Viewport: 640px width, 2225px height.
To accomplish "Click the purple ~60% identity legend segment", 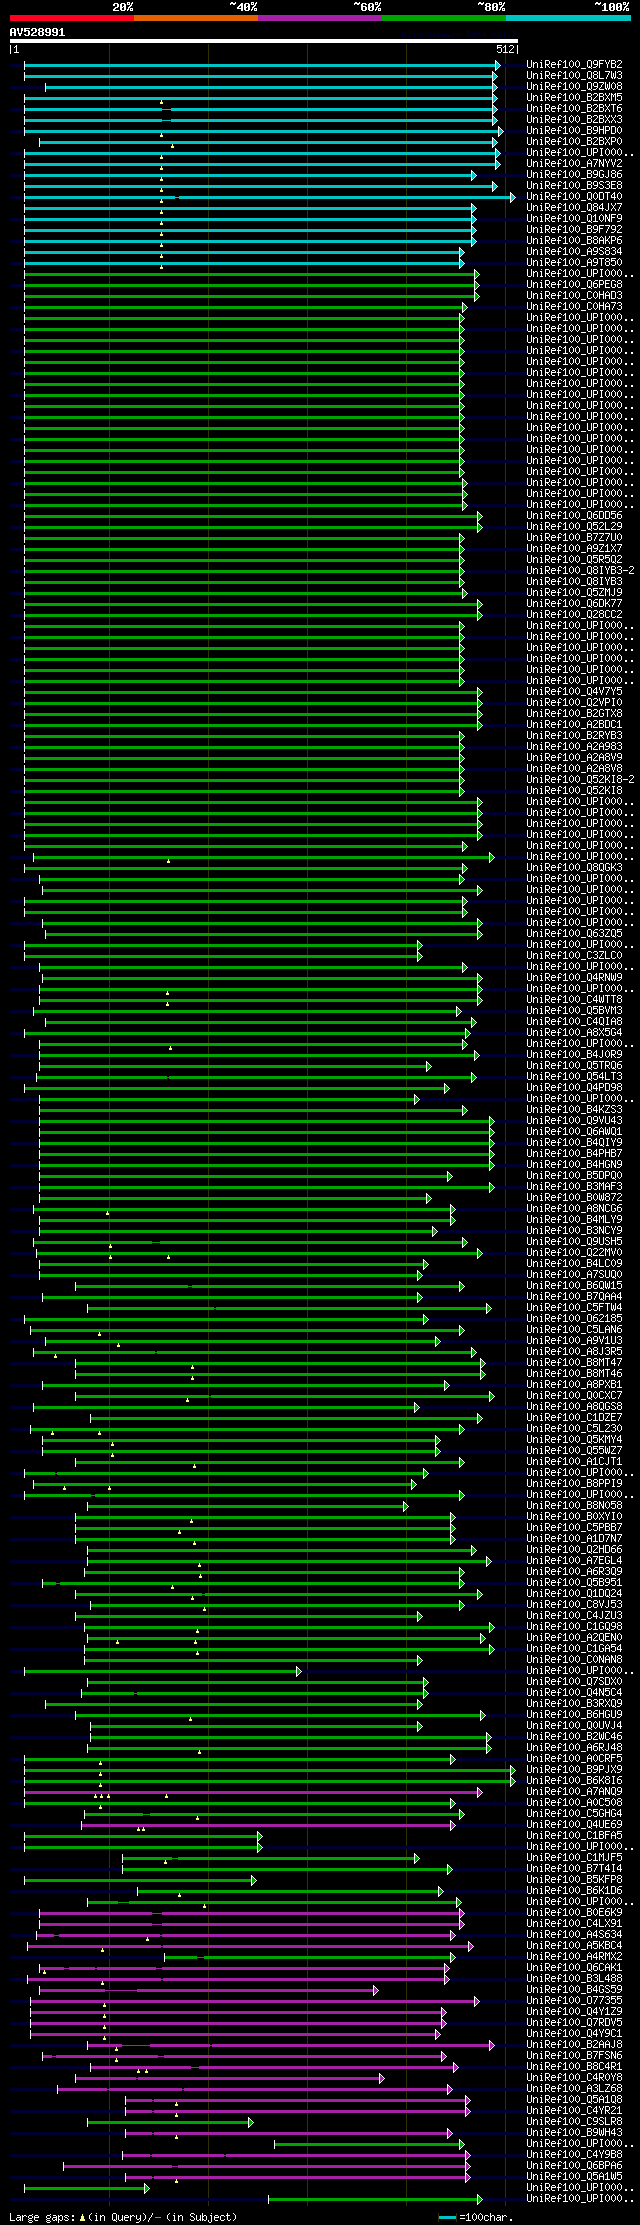I will click(319, 18).
